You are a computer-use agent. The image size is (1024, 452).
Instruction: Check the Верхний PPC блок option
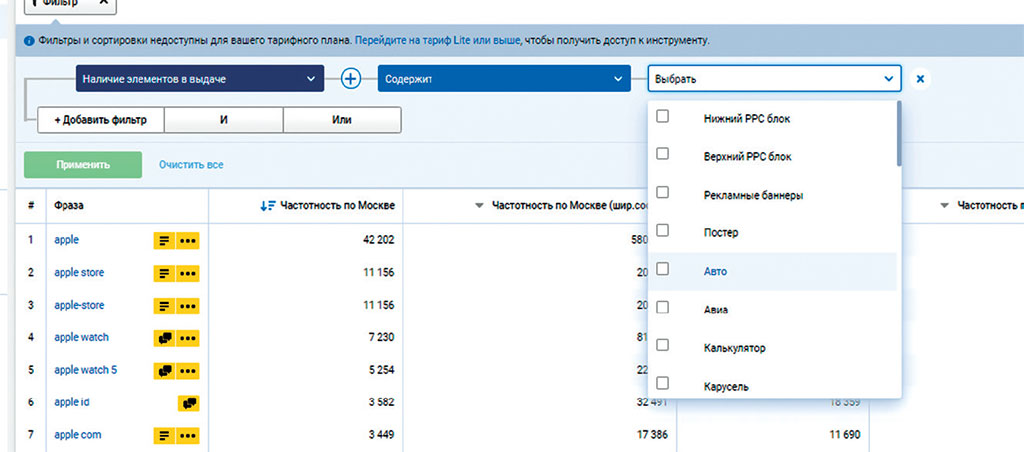pos(662,154)
